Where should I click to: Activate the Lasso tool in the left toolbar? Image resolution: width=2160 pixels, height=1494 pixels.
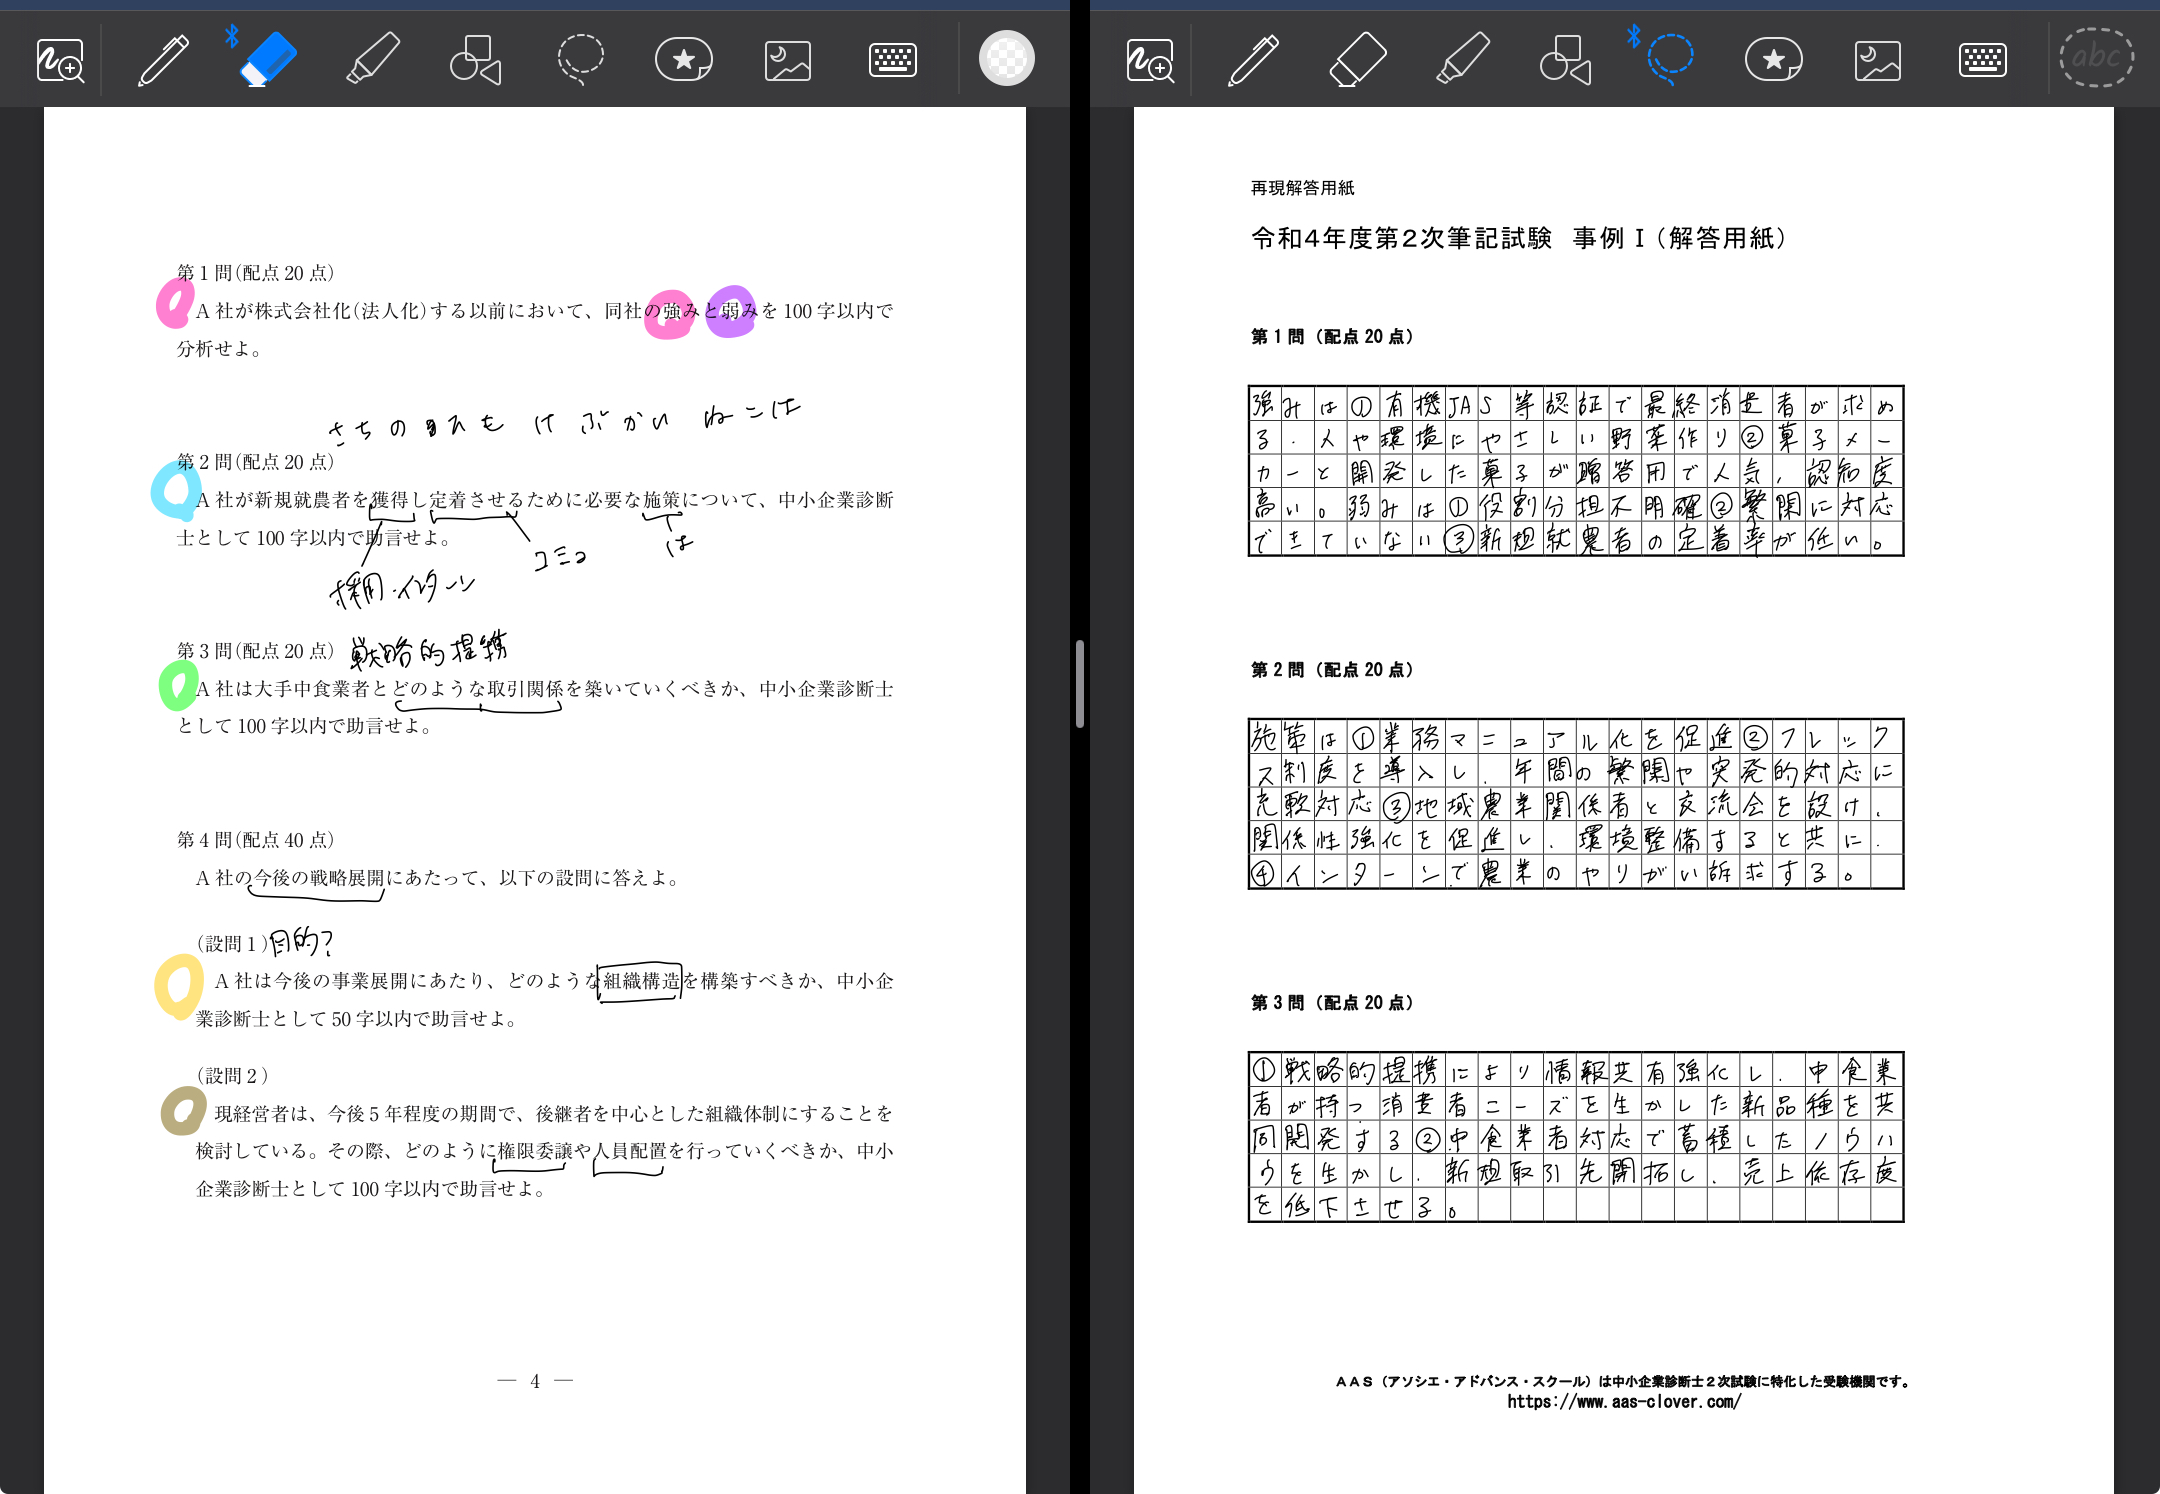[x=580, y=59]
